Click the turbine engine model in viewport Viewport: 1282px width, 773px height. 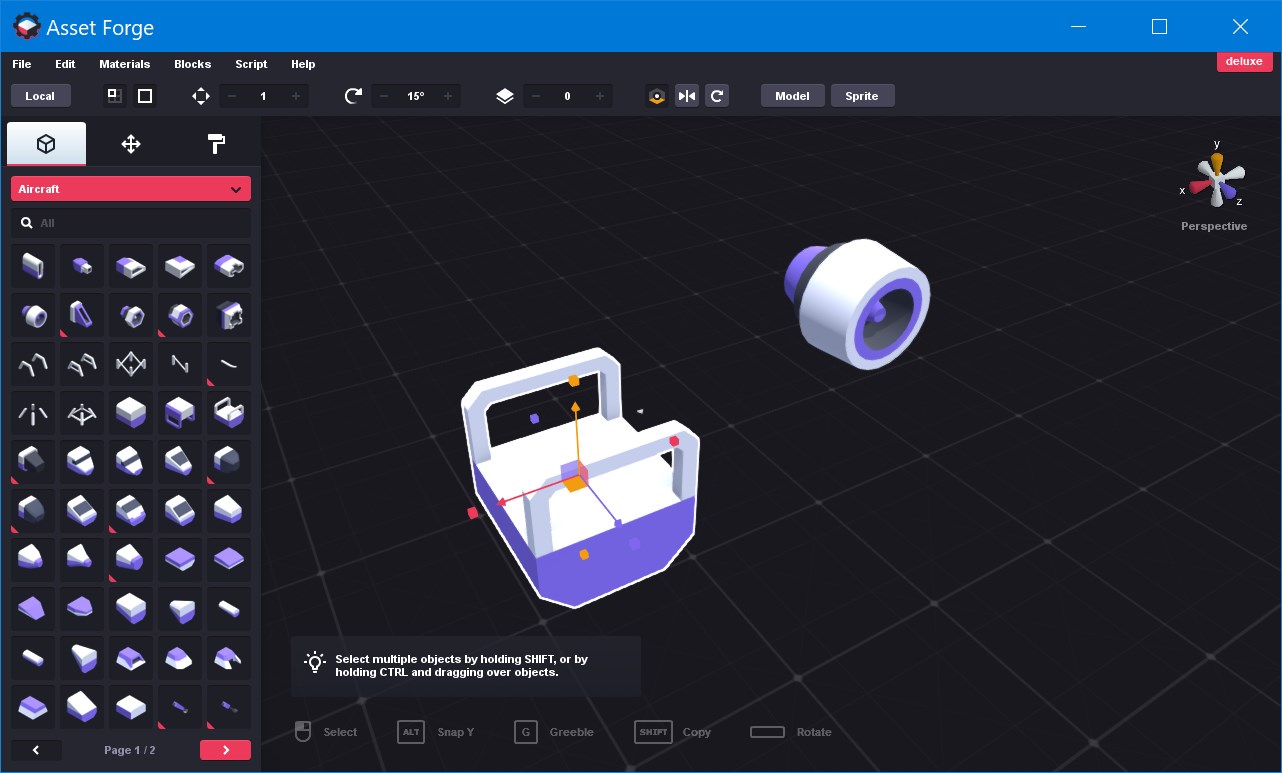(x=858, y=302)
